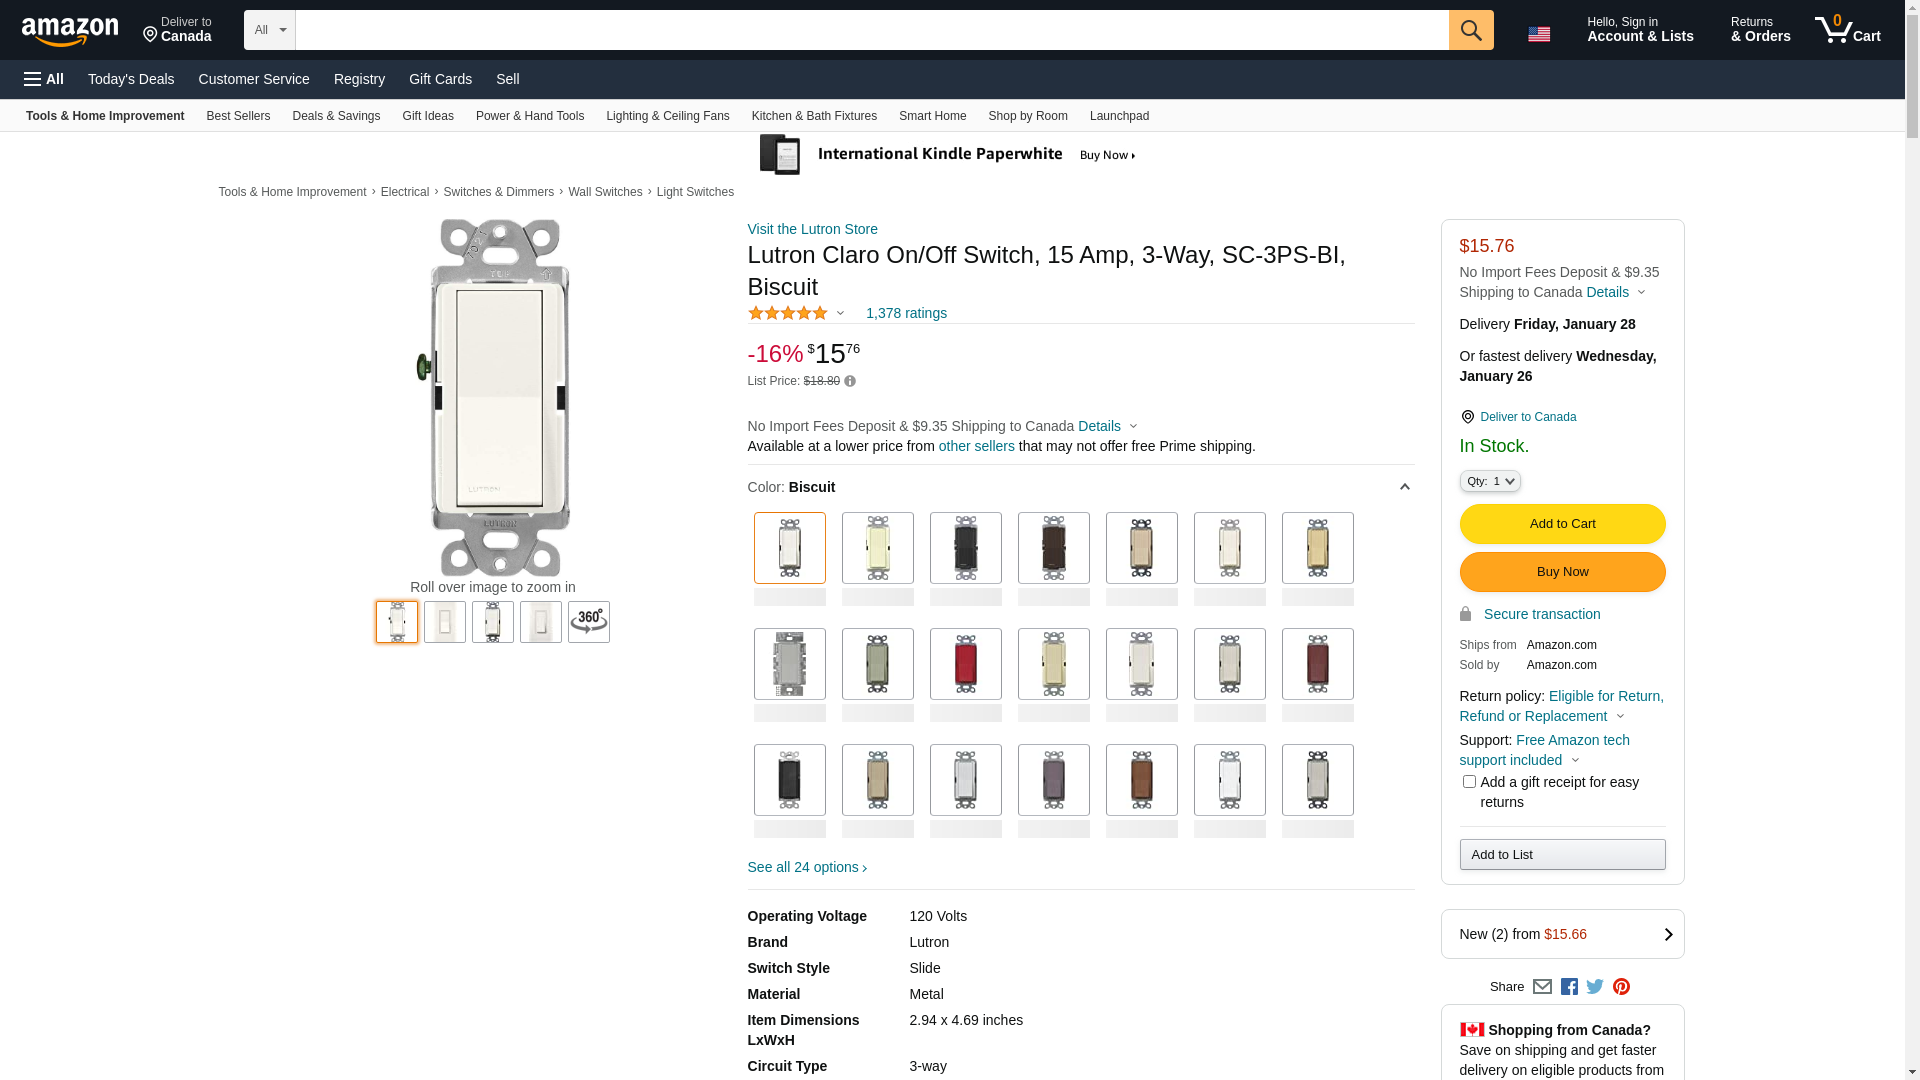Click into the search input field
The height and width of the screenshot is (1080, 1920).
pos(870,30)
